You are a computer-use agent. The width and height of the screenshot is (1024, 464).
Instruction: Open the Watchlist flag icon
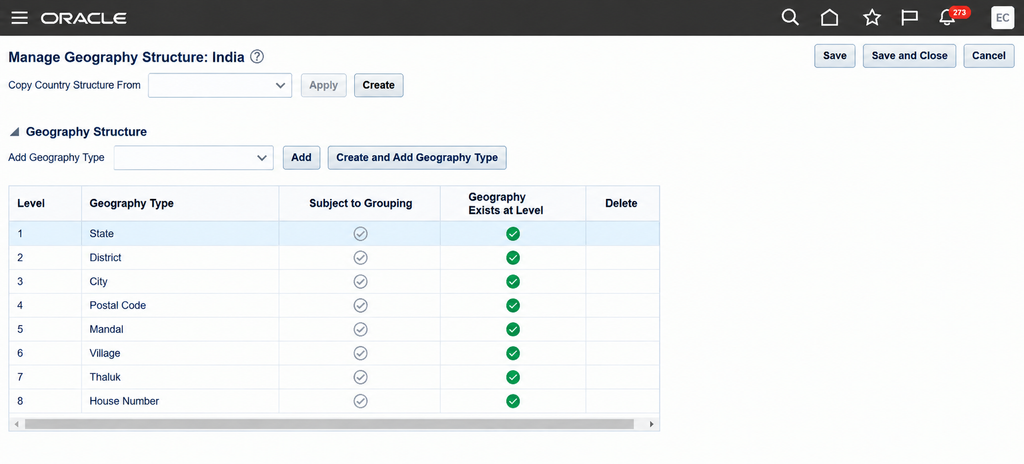click(910, 18)
